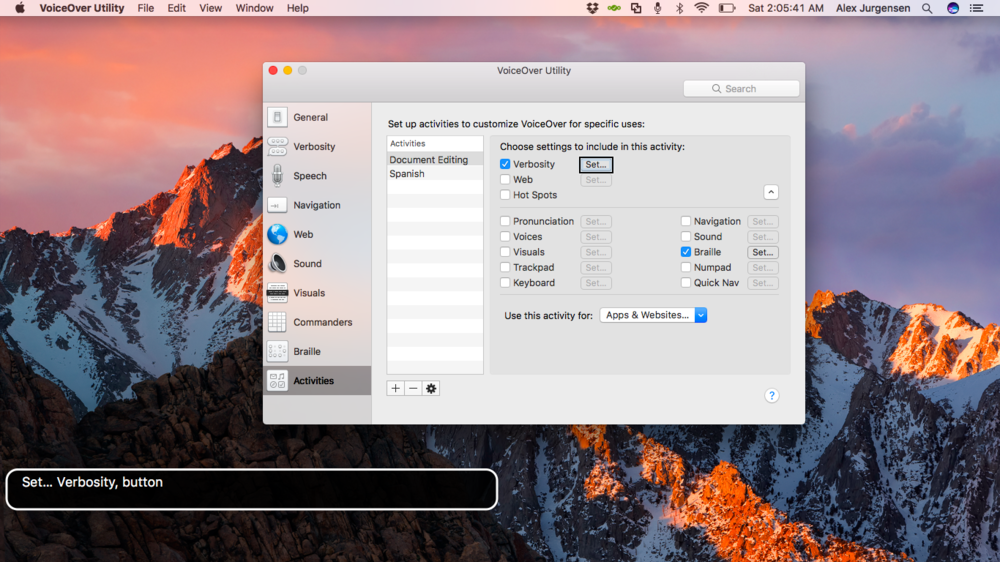Check the Trackpad checkbox
This screenshot has width=1000, height=562.
click(x=505, y=267)
